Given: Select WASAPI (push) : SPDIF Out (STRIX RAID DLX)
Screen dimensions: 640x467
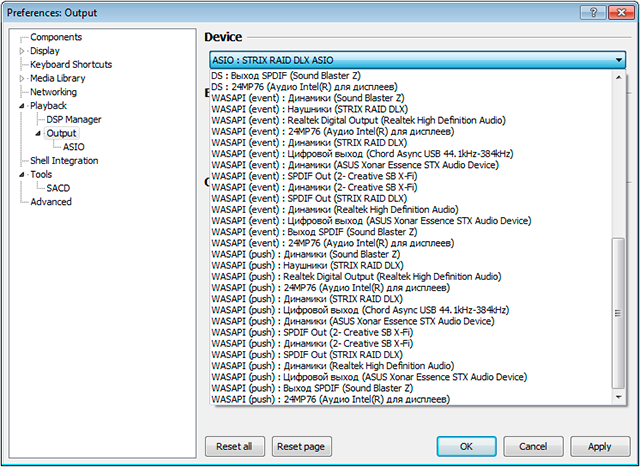Looking at the screenshot, I should tap(411, 355).
